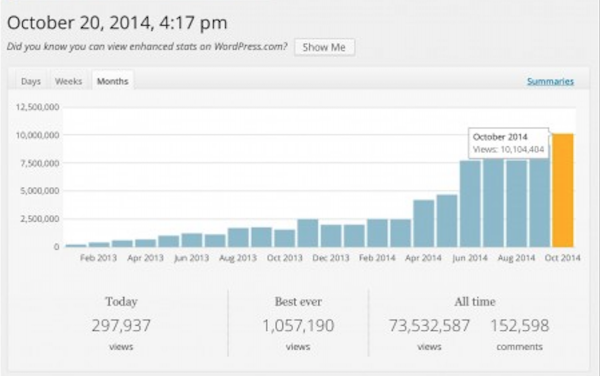
Task: Click the September 2014 bar
Action: tap(540, 202)
